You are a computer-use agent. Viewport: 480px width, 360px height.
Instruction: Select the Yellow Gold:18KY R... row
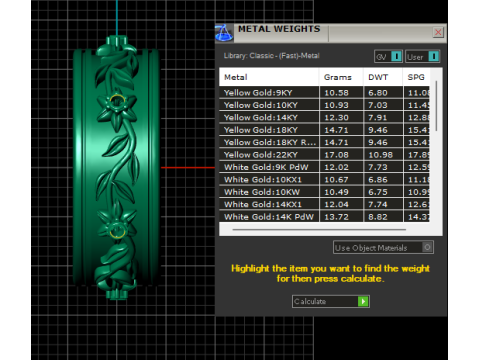pyautogui.click(x=324, y=142)
